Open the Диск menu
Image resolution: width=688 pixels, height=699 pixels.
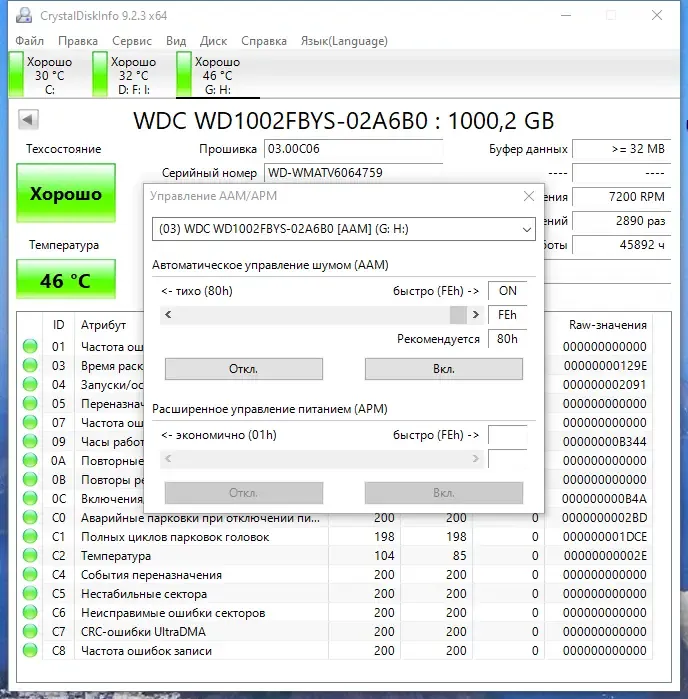pos(214,41)
